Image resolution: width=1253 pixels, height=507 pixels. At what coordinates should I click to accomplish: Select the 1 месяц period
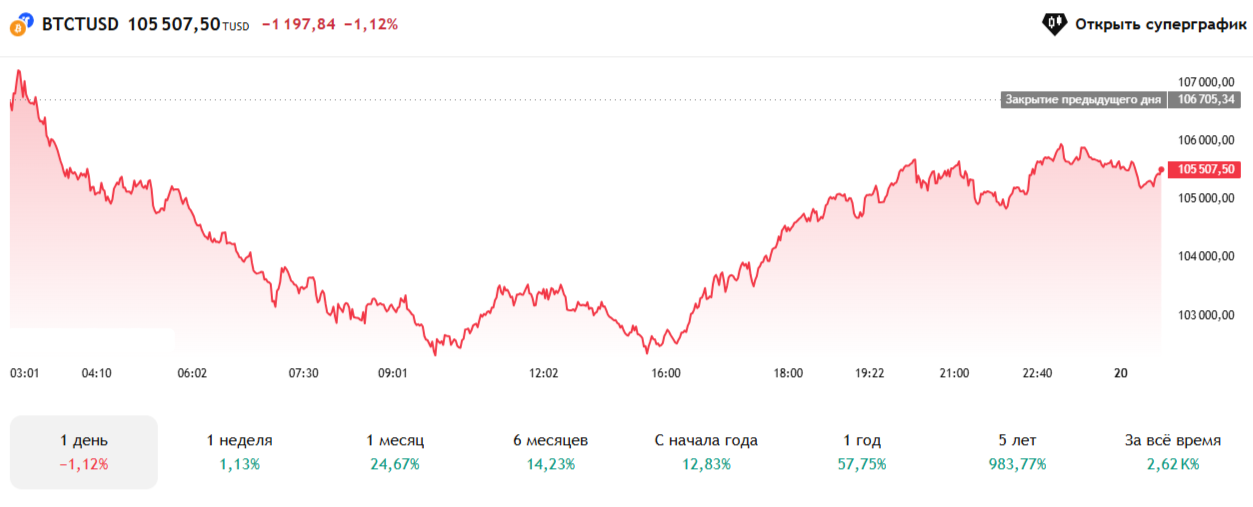(x=395, y=452)
